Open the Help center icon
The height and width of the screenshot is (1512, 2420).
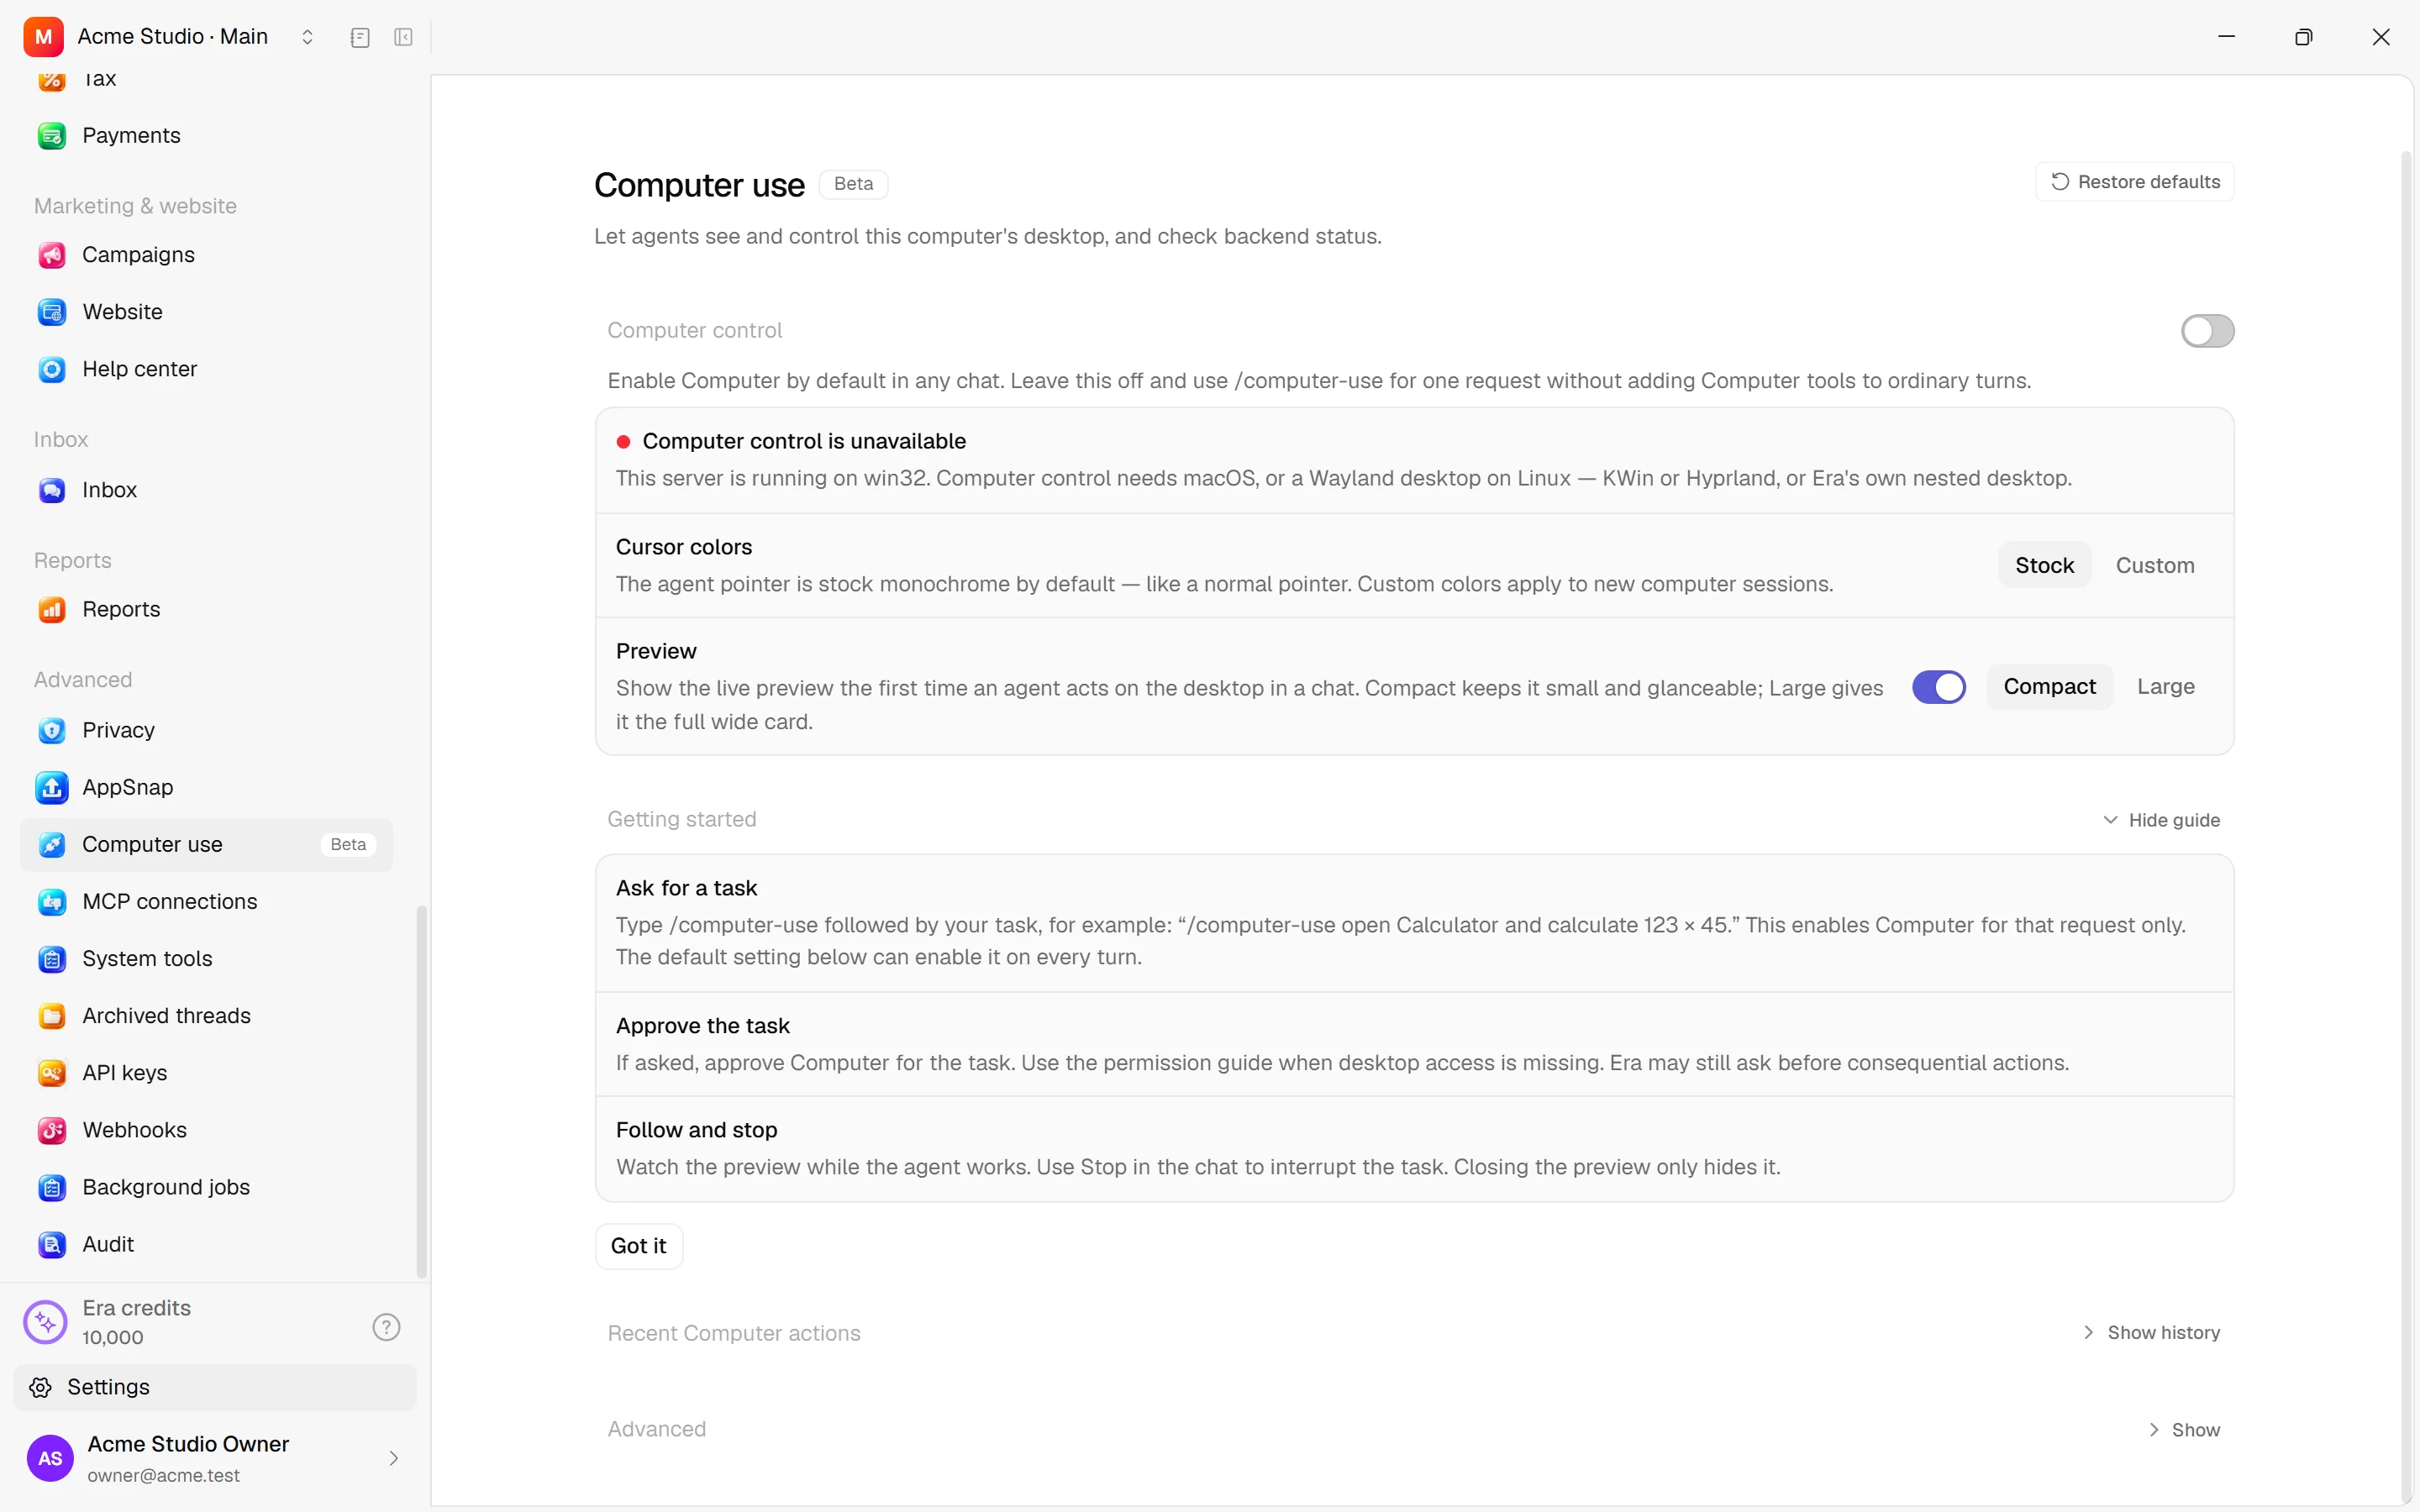52,369
